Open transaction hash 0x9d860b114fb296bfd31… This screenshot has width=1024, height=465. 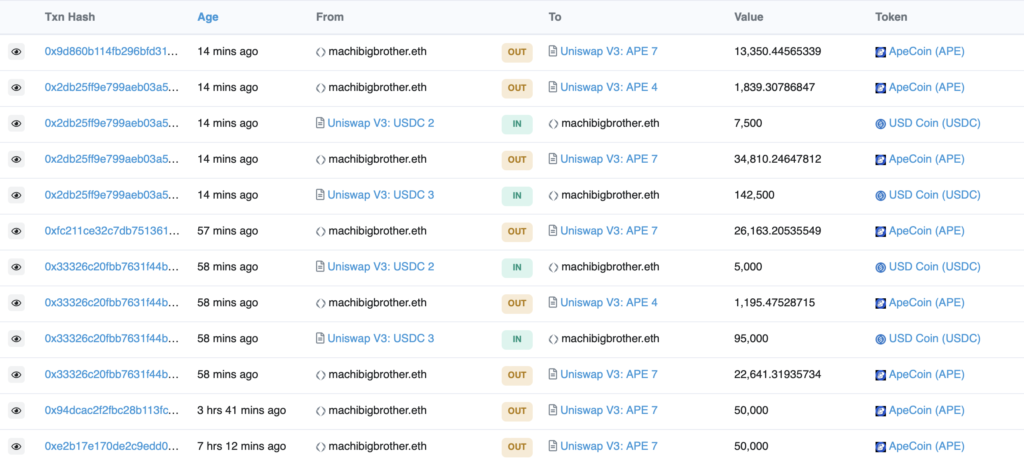111,51
